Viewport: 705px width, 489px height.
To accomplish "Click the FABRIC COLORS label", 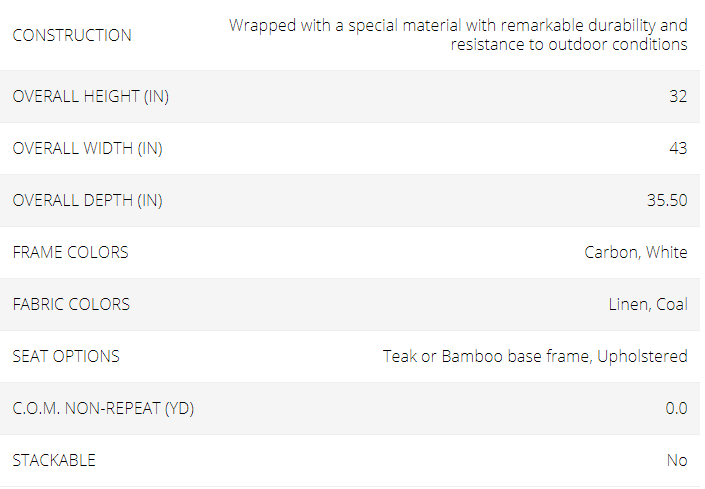I will click(71, 304).
